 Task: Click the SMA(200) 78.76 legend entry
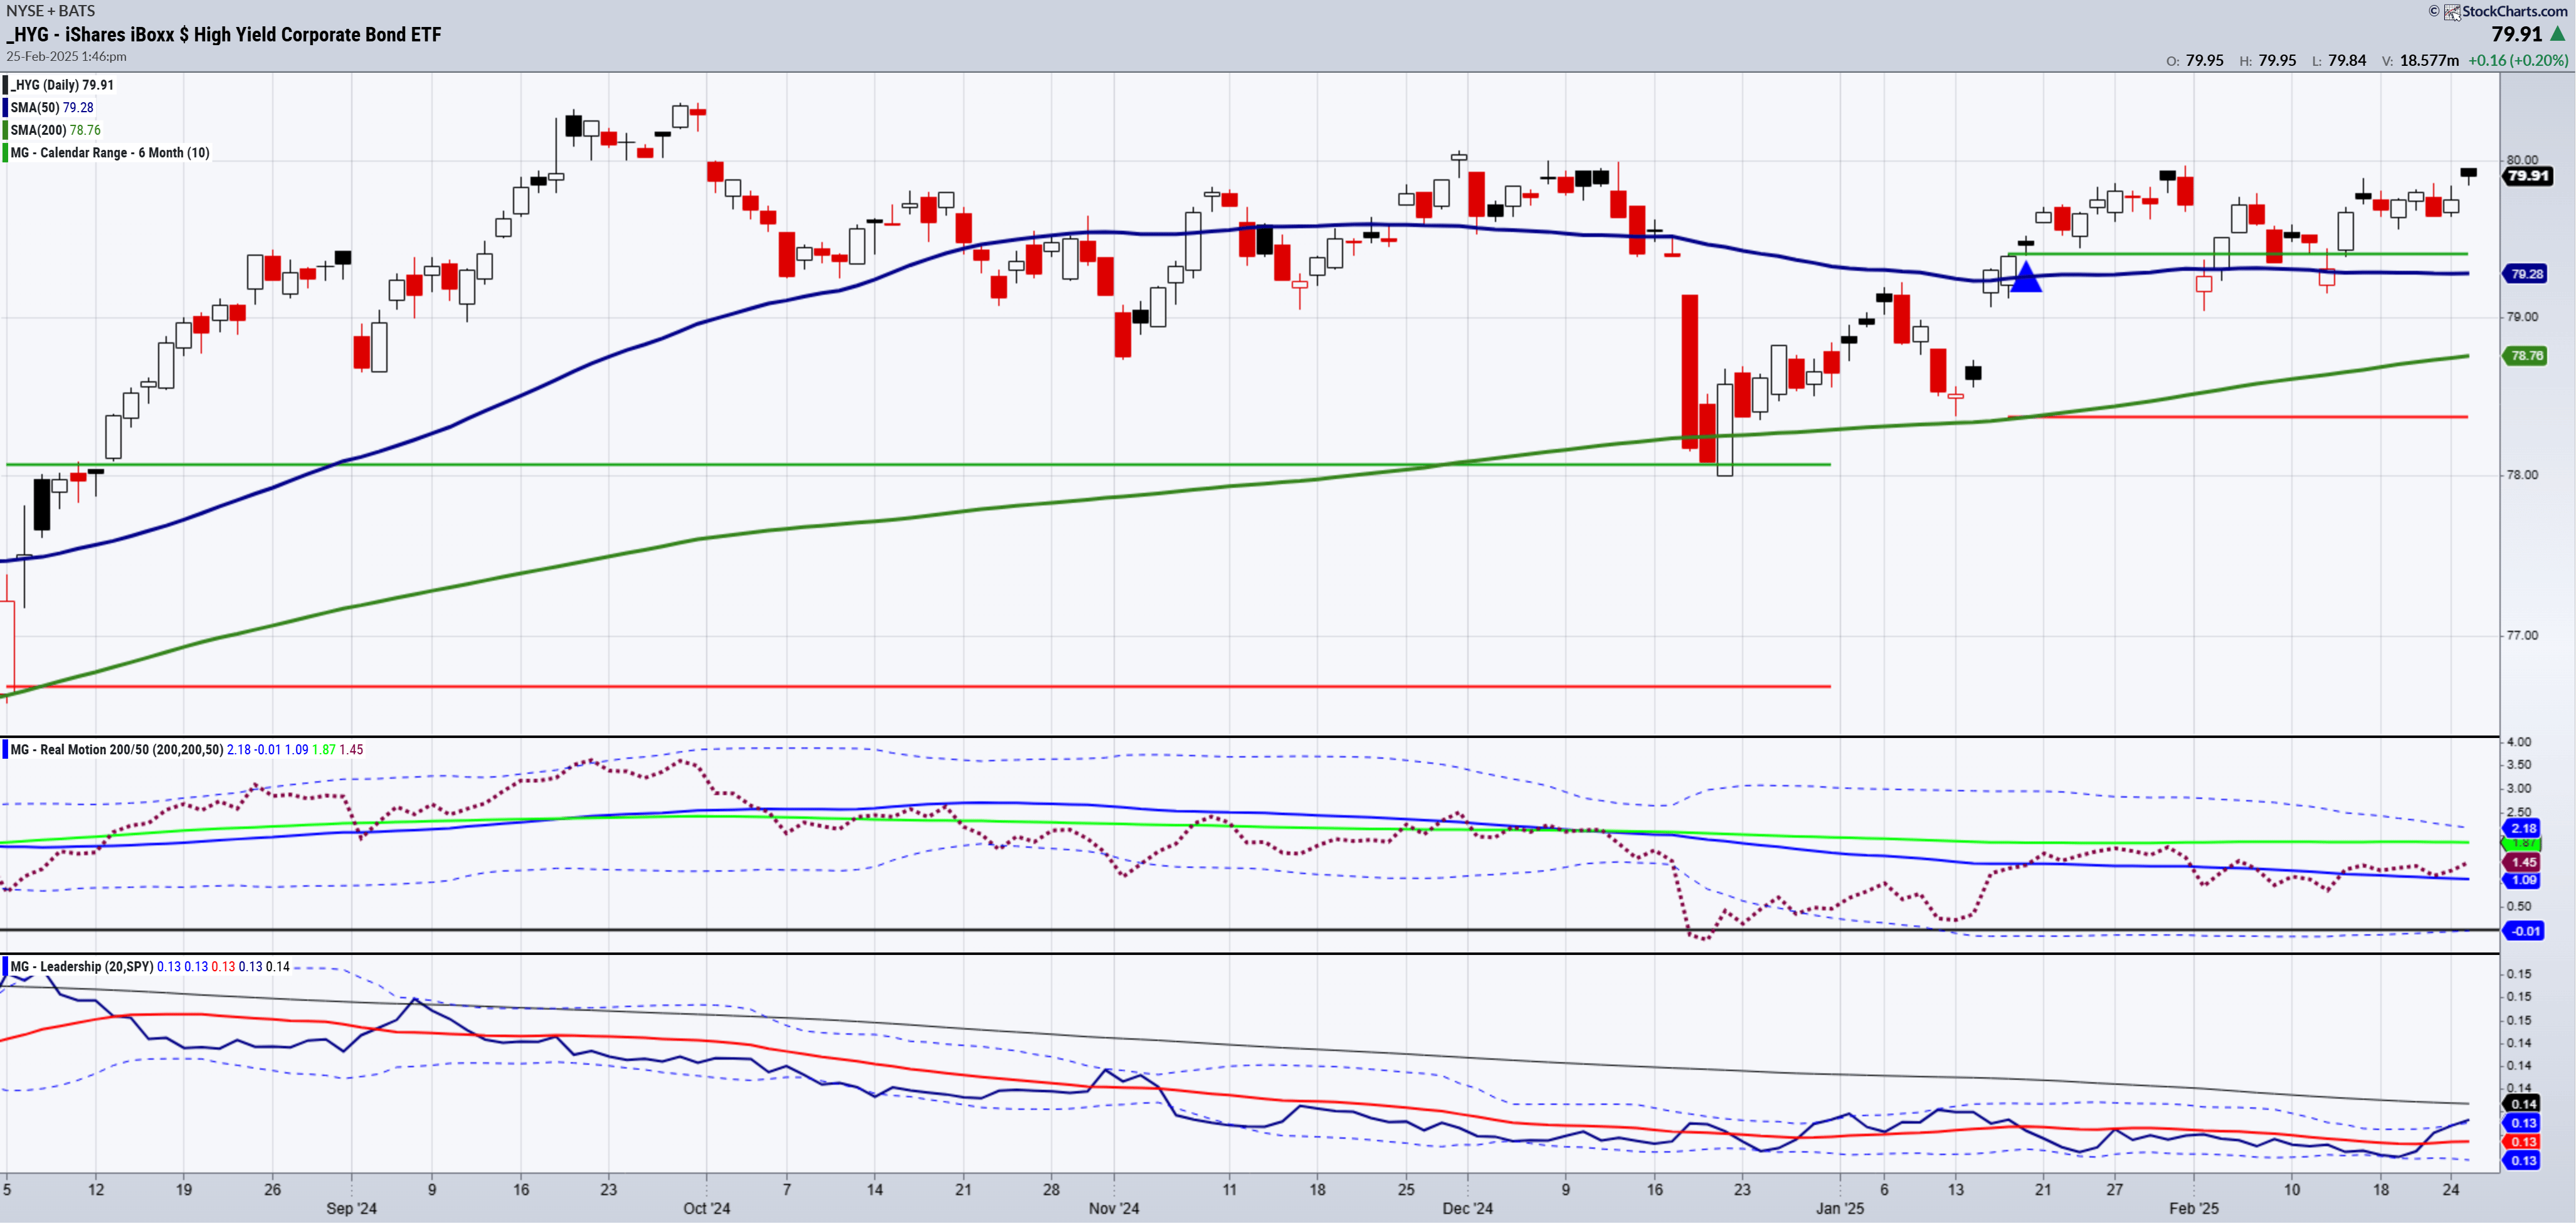pyautogui.click(x=56, y=130)
